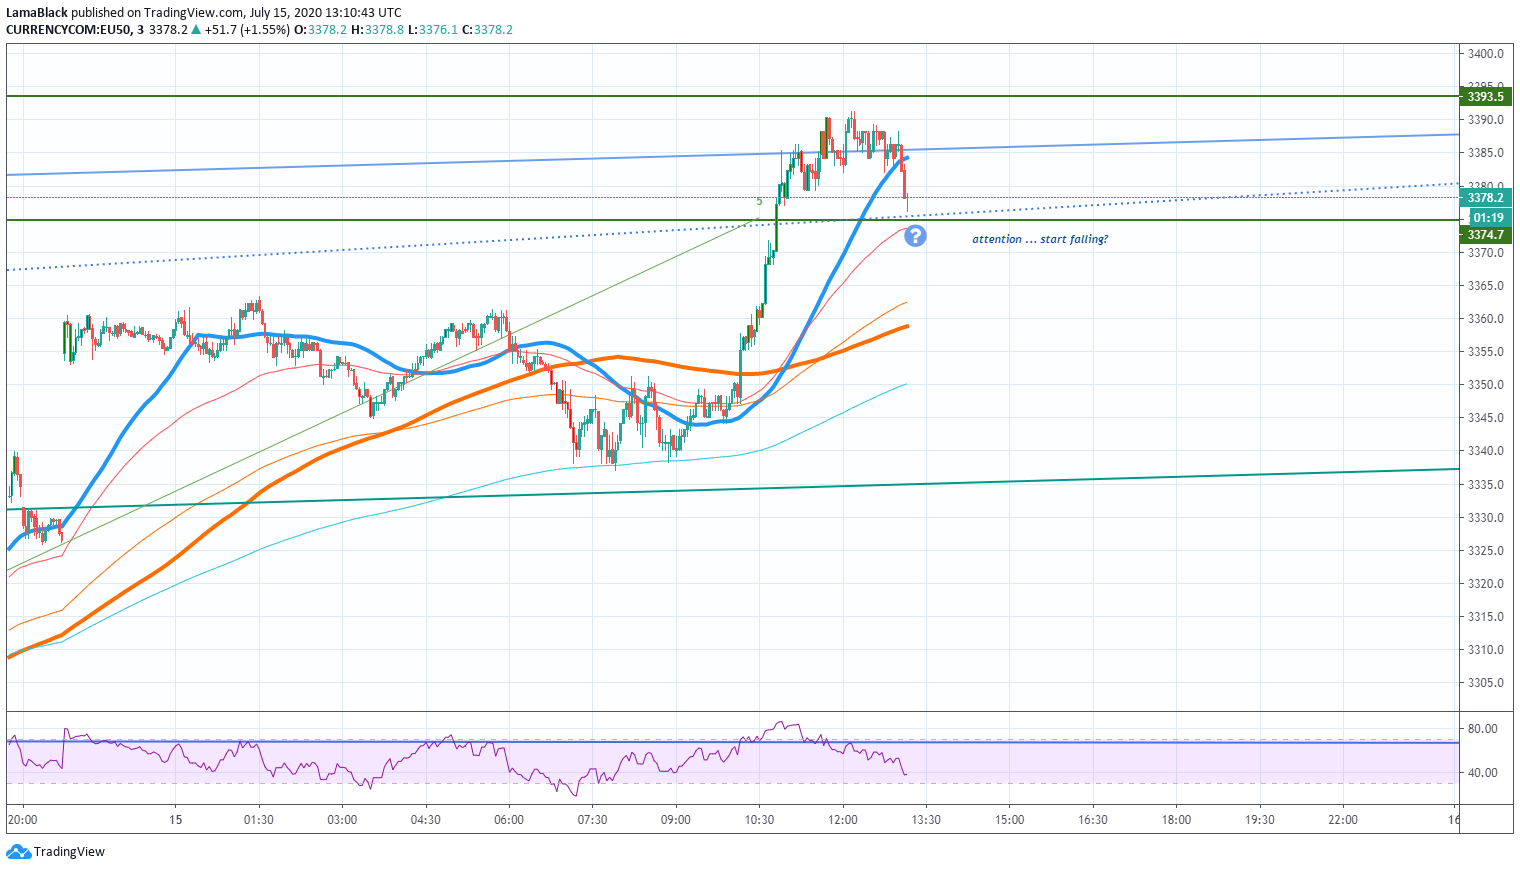Click the 3400.0 price axis label
Image resolution: width=1520 pixels, height=870 pixels.
click(x=1486, y=54)
